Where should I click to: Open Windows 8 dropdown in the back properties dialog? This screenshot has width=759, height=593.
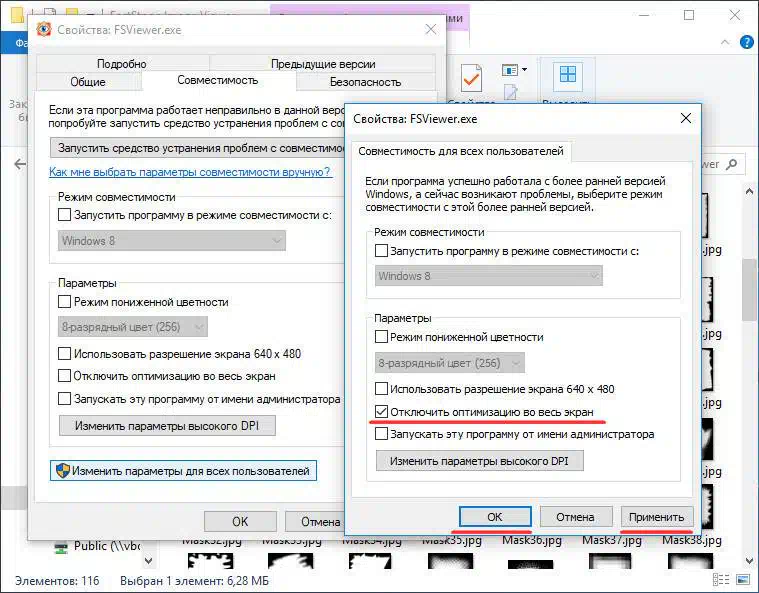pyautogui.click(x=172, y=241)
